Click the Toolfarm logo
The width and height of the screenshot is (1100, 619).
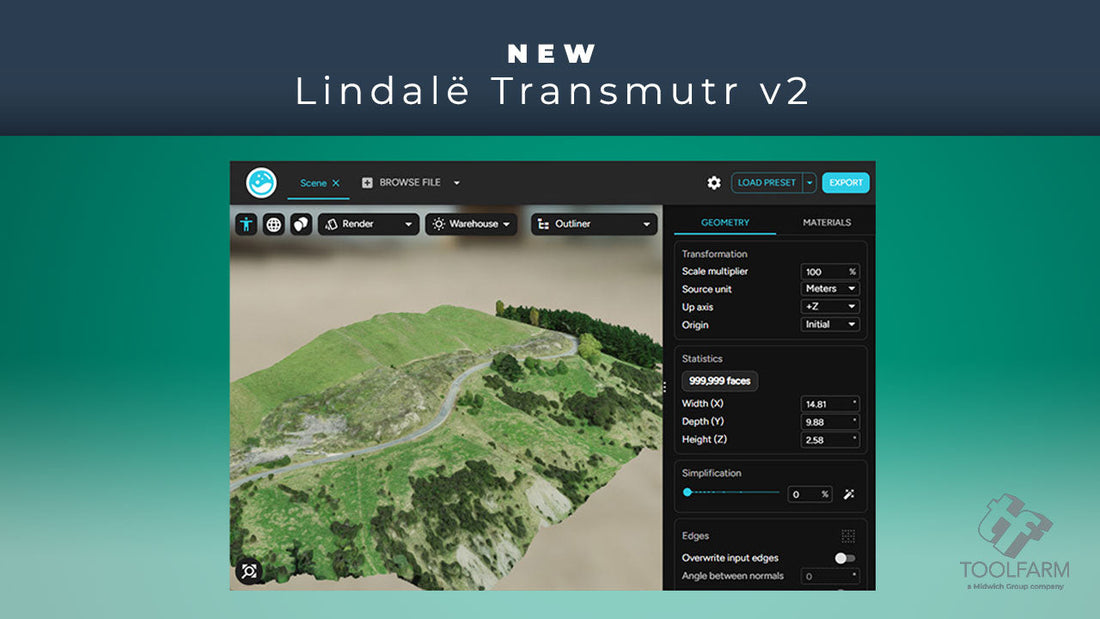1014,541
